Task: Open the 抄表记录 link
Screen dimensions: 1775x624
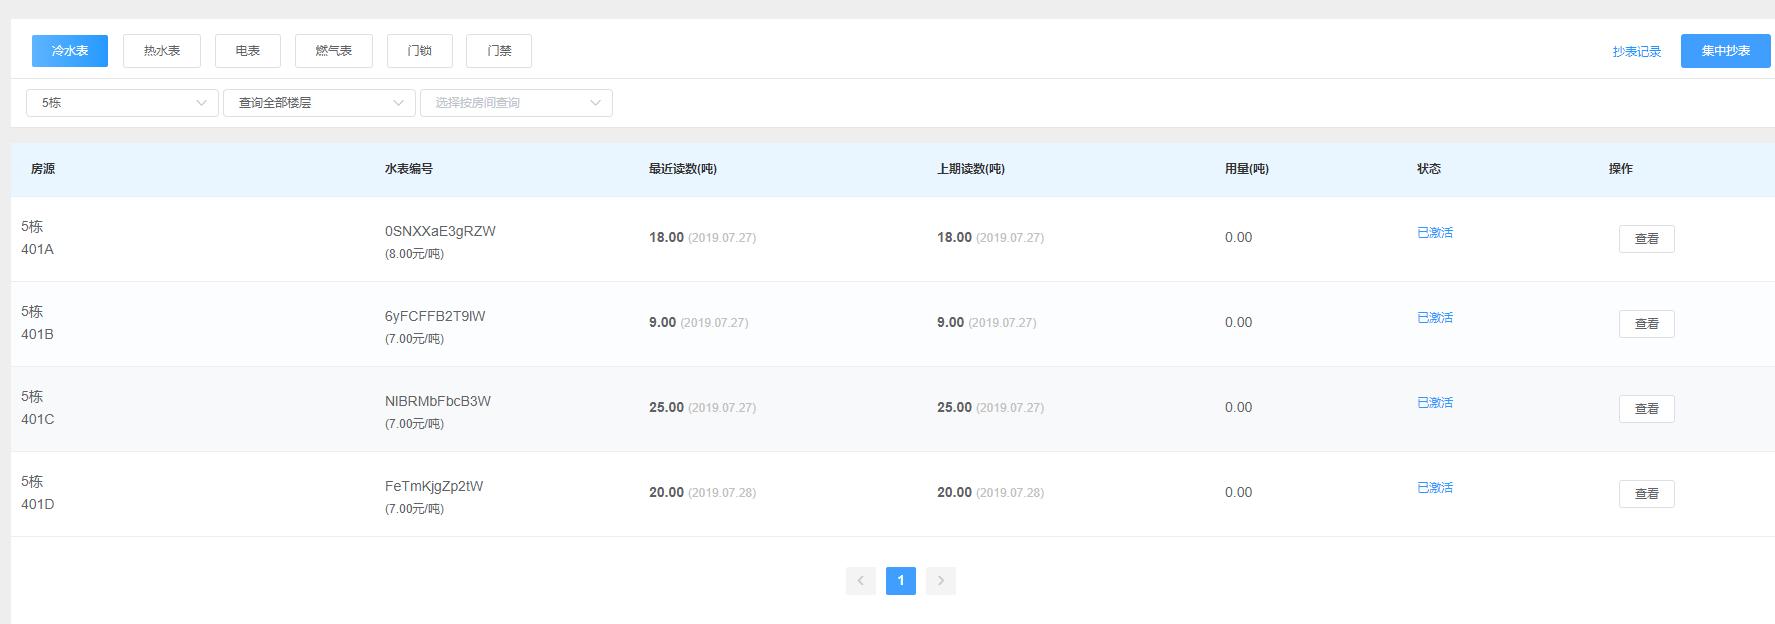Action: coord(1636,52)
